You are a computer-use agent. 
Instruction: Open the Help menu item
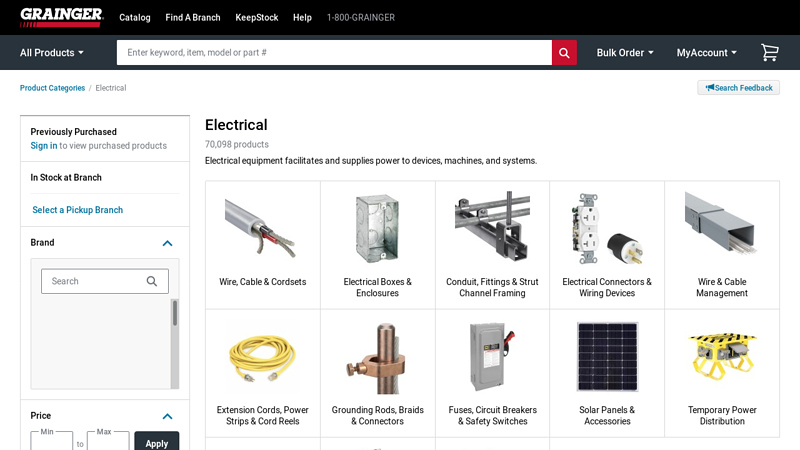pos(302,17)
